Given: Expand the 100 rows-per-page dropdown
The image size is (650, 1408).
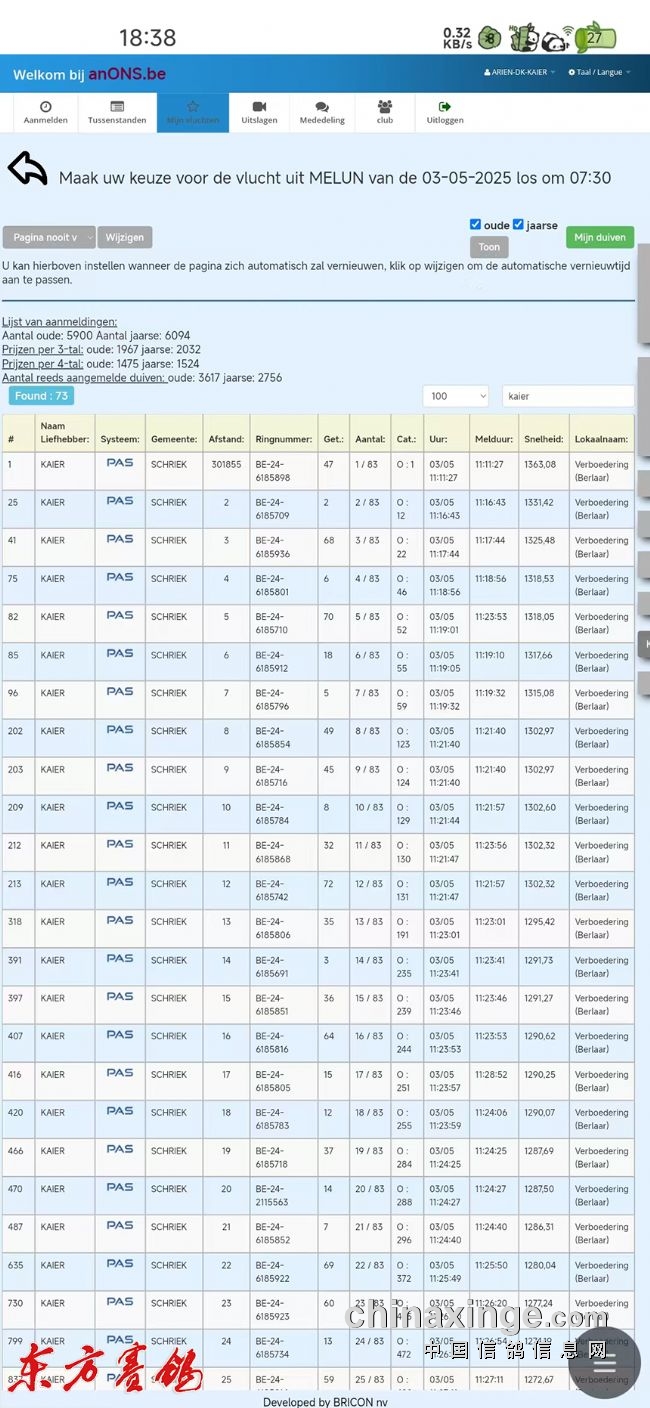Looking at the screenshot, I should (455, 396).
